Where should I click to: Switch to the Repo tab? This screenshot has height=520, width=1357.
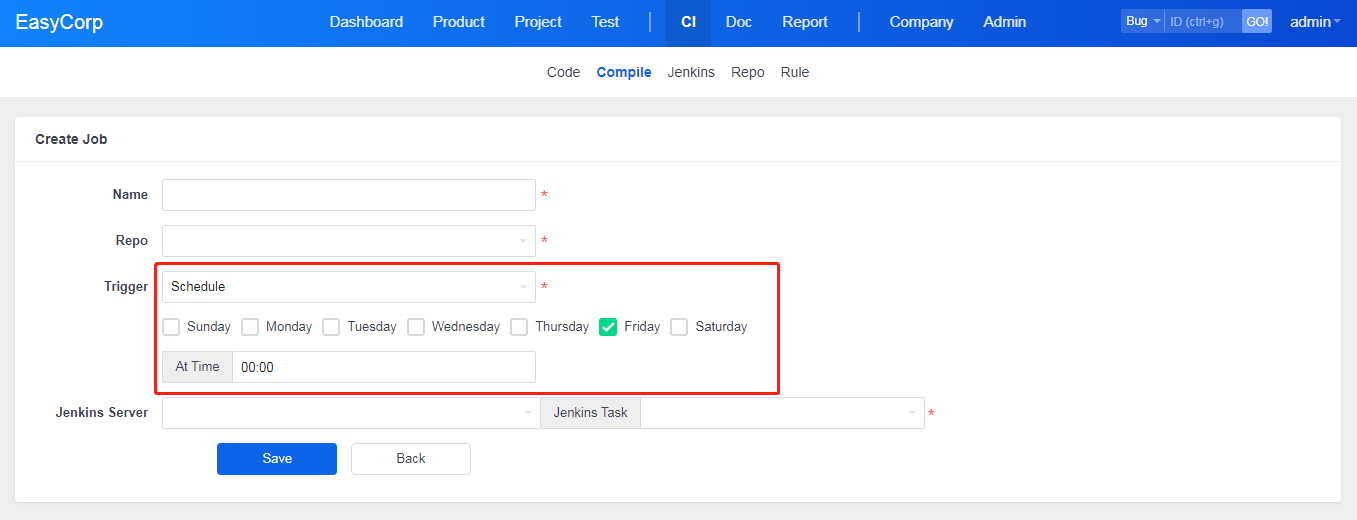point(747,72)
